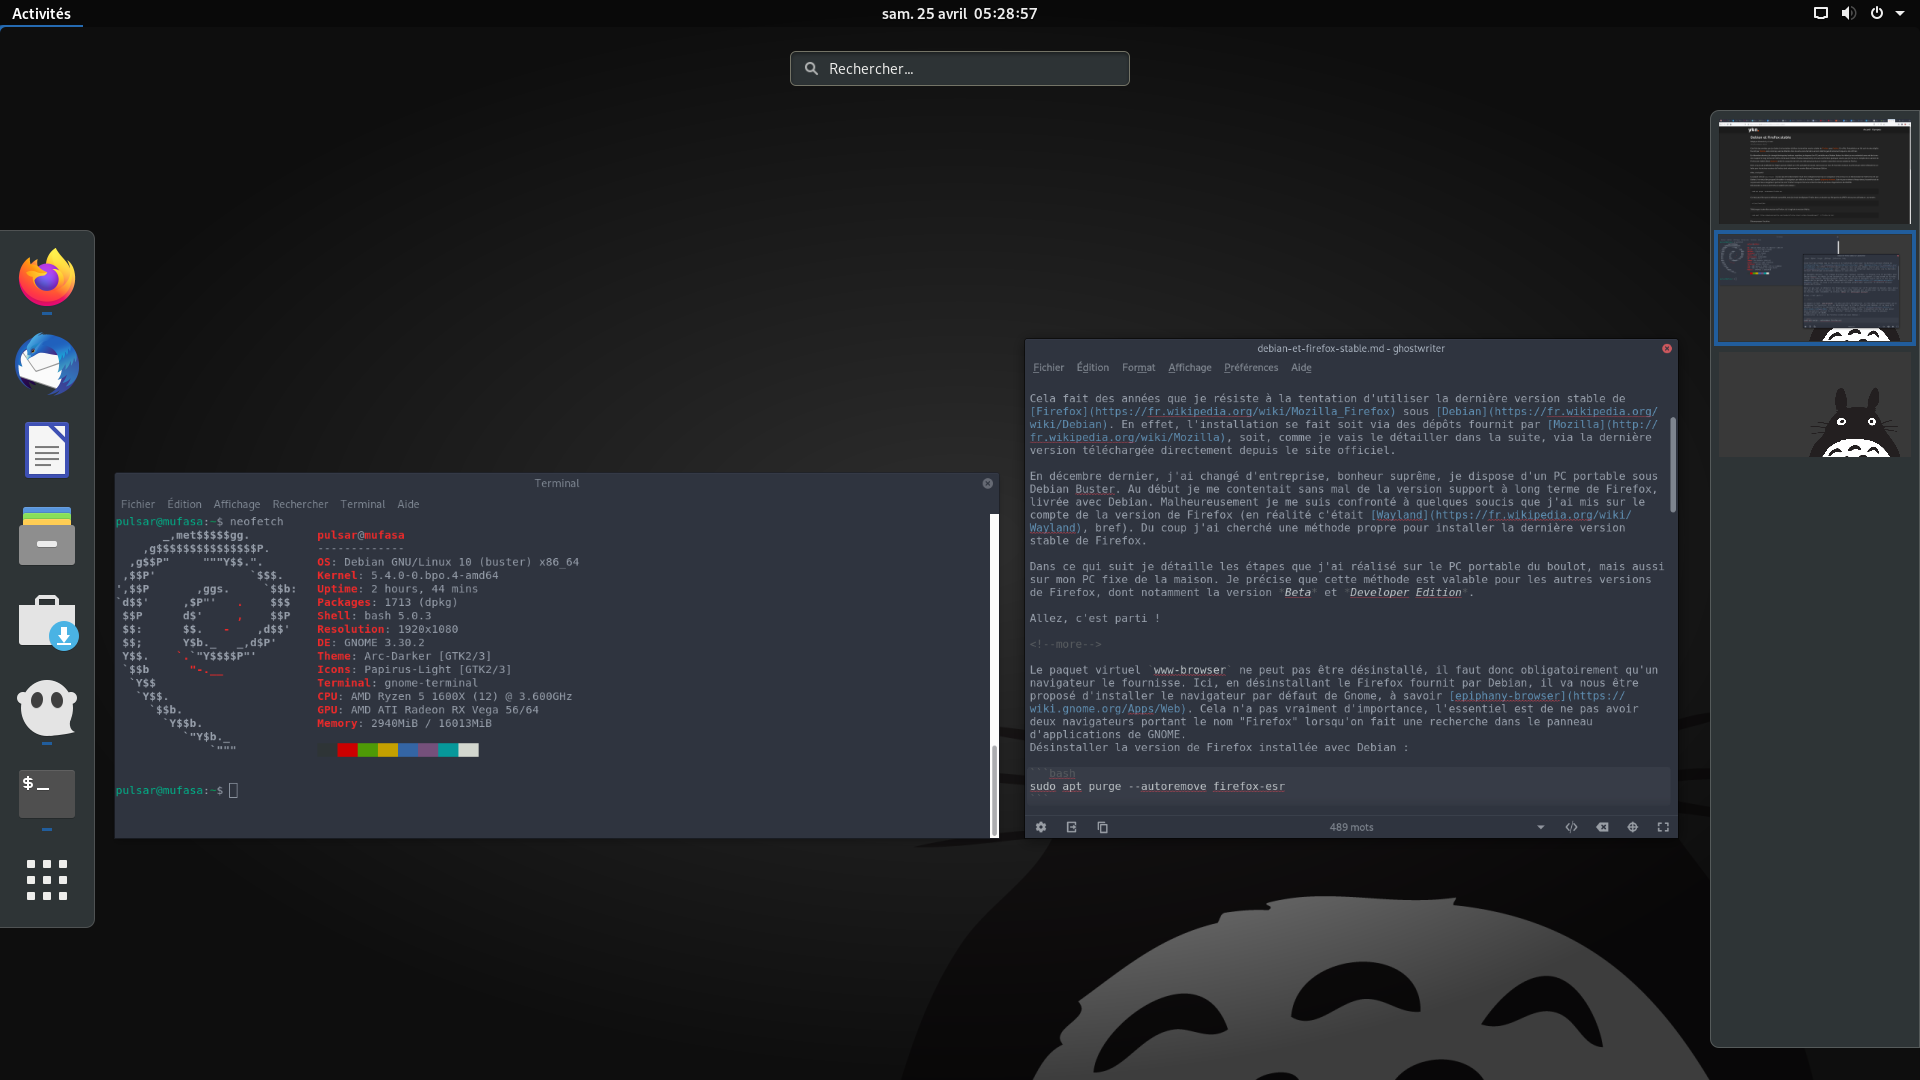Toggle focus mode icon in ghostwriter
The height and width of the screenshot is (1080, 1920).
coord(1633,827)
